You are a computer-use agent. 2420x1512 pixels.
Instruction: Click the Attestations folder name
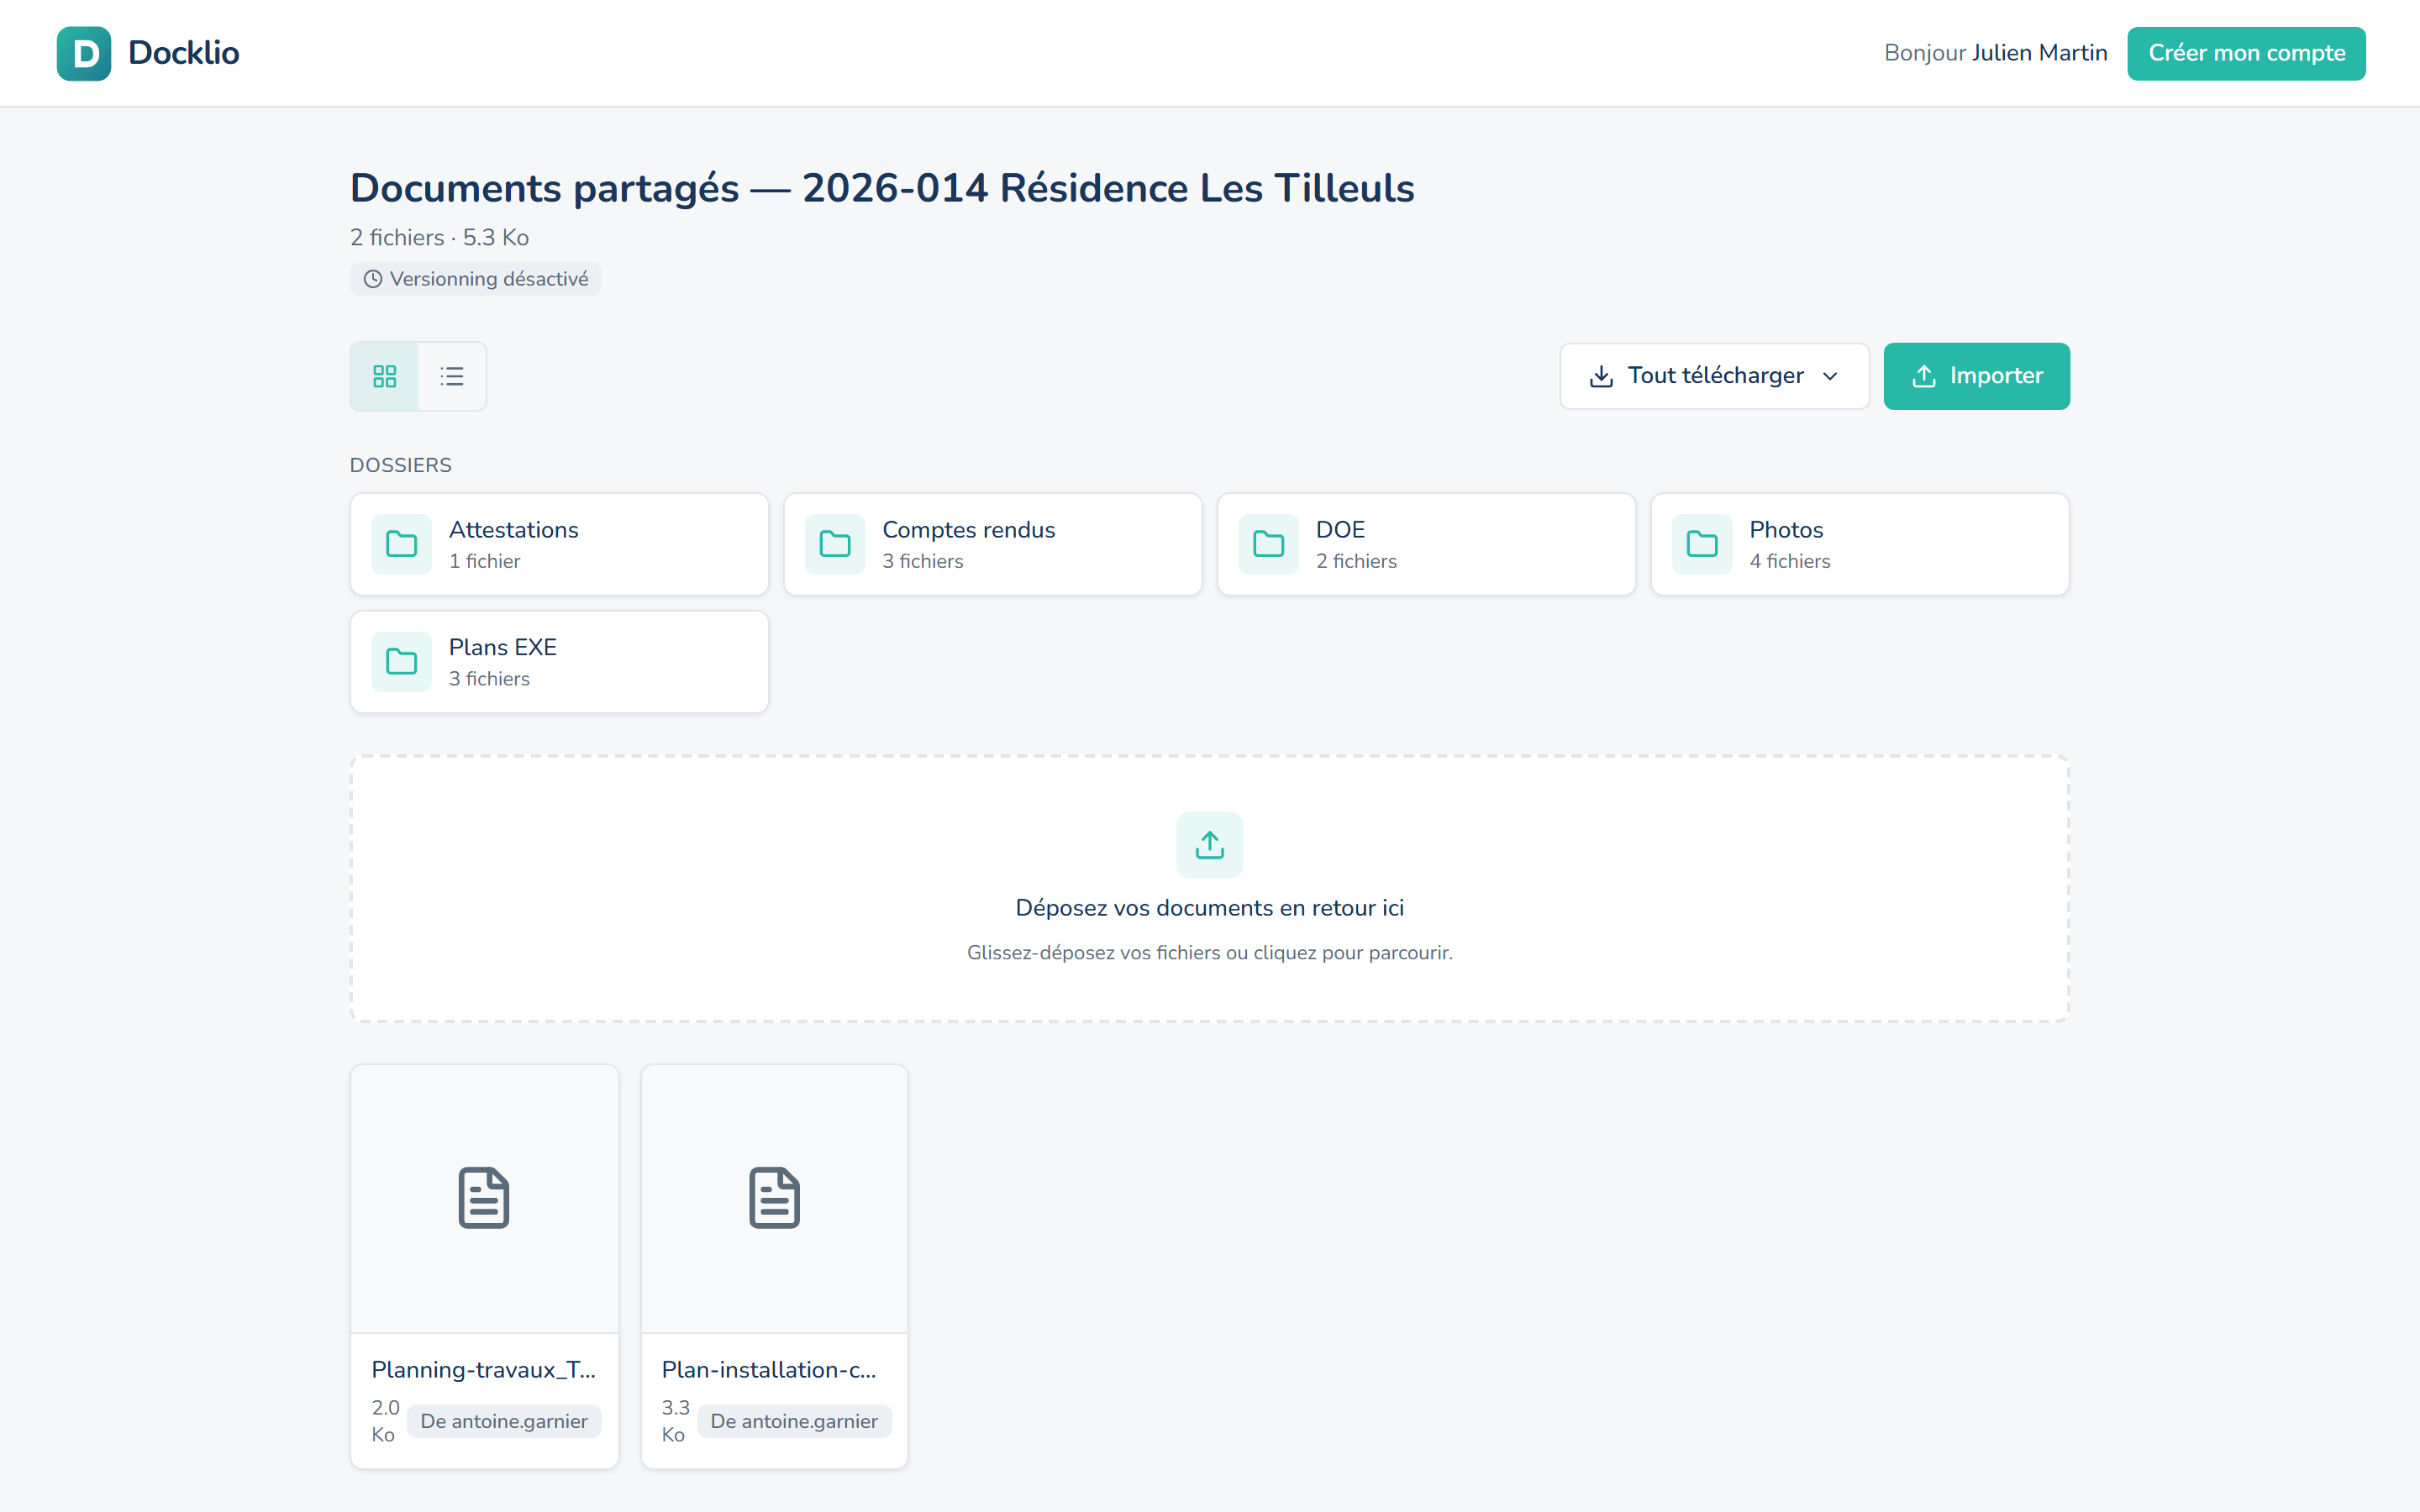pos(514,530)
